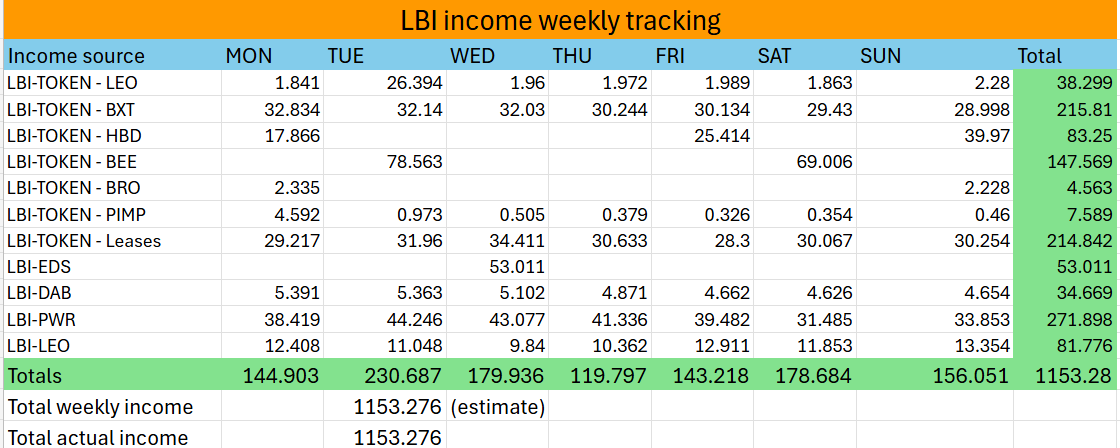Select the TUE column header
1120x448 pixels.
click(385, 56)
